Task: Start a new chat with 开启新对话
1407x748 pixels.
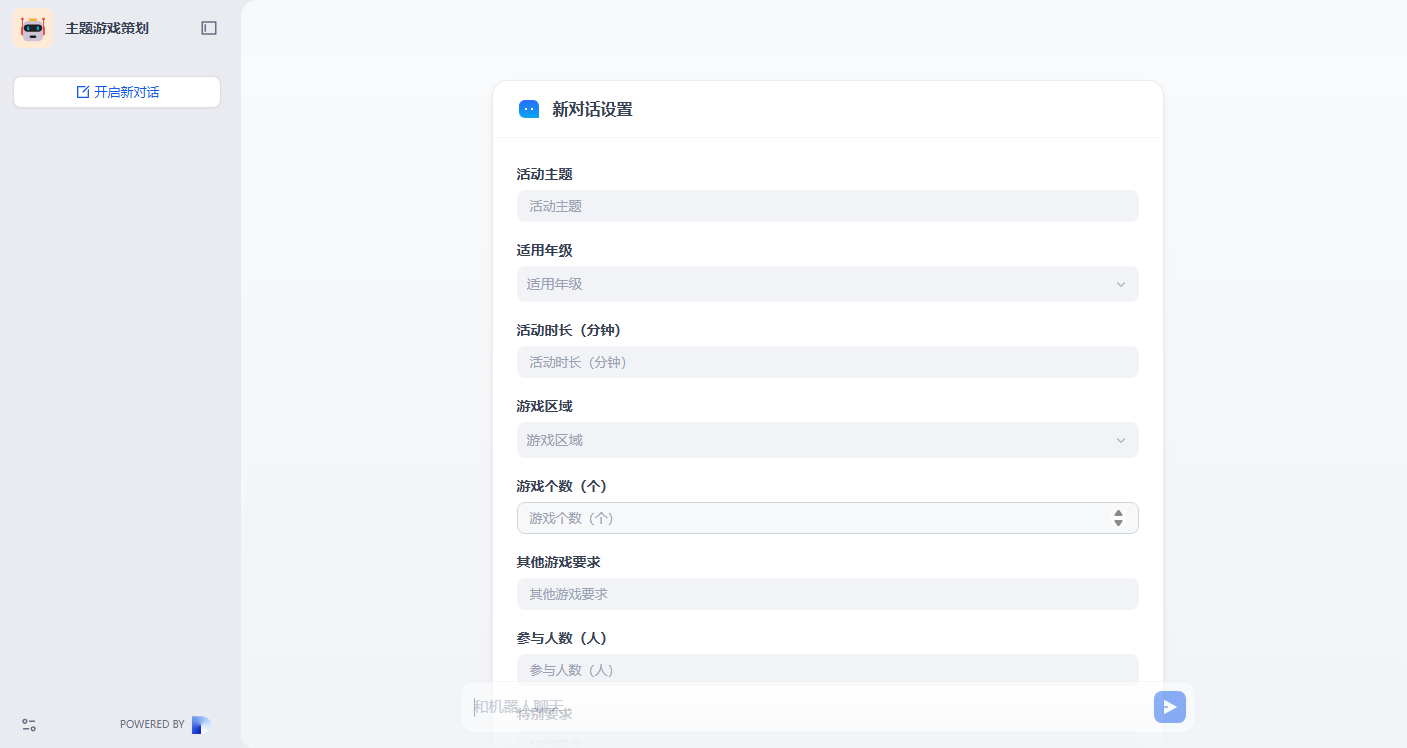Action: (x=117, y=92)
